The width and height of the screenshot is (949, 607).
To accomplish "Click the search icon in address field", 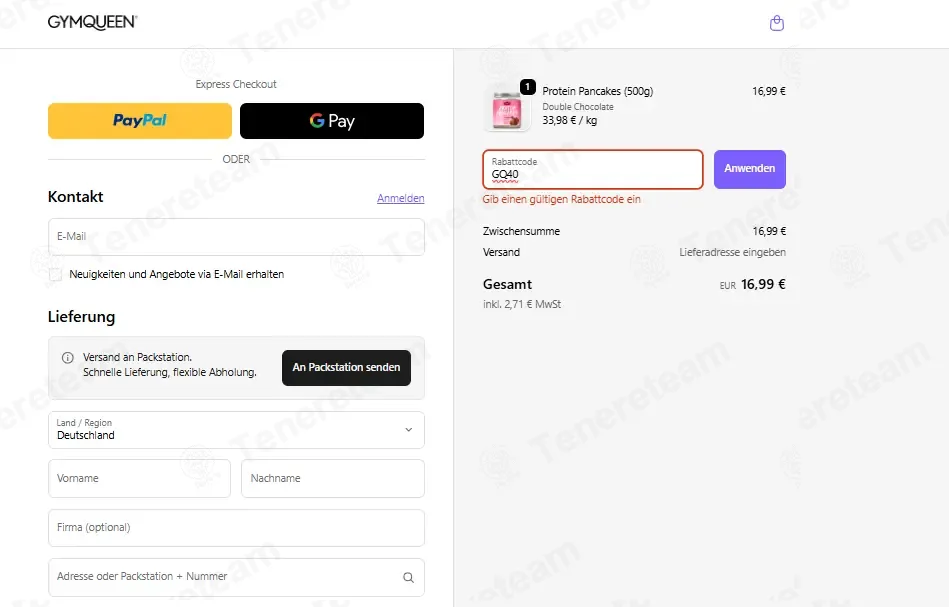I will 409,577.
